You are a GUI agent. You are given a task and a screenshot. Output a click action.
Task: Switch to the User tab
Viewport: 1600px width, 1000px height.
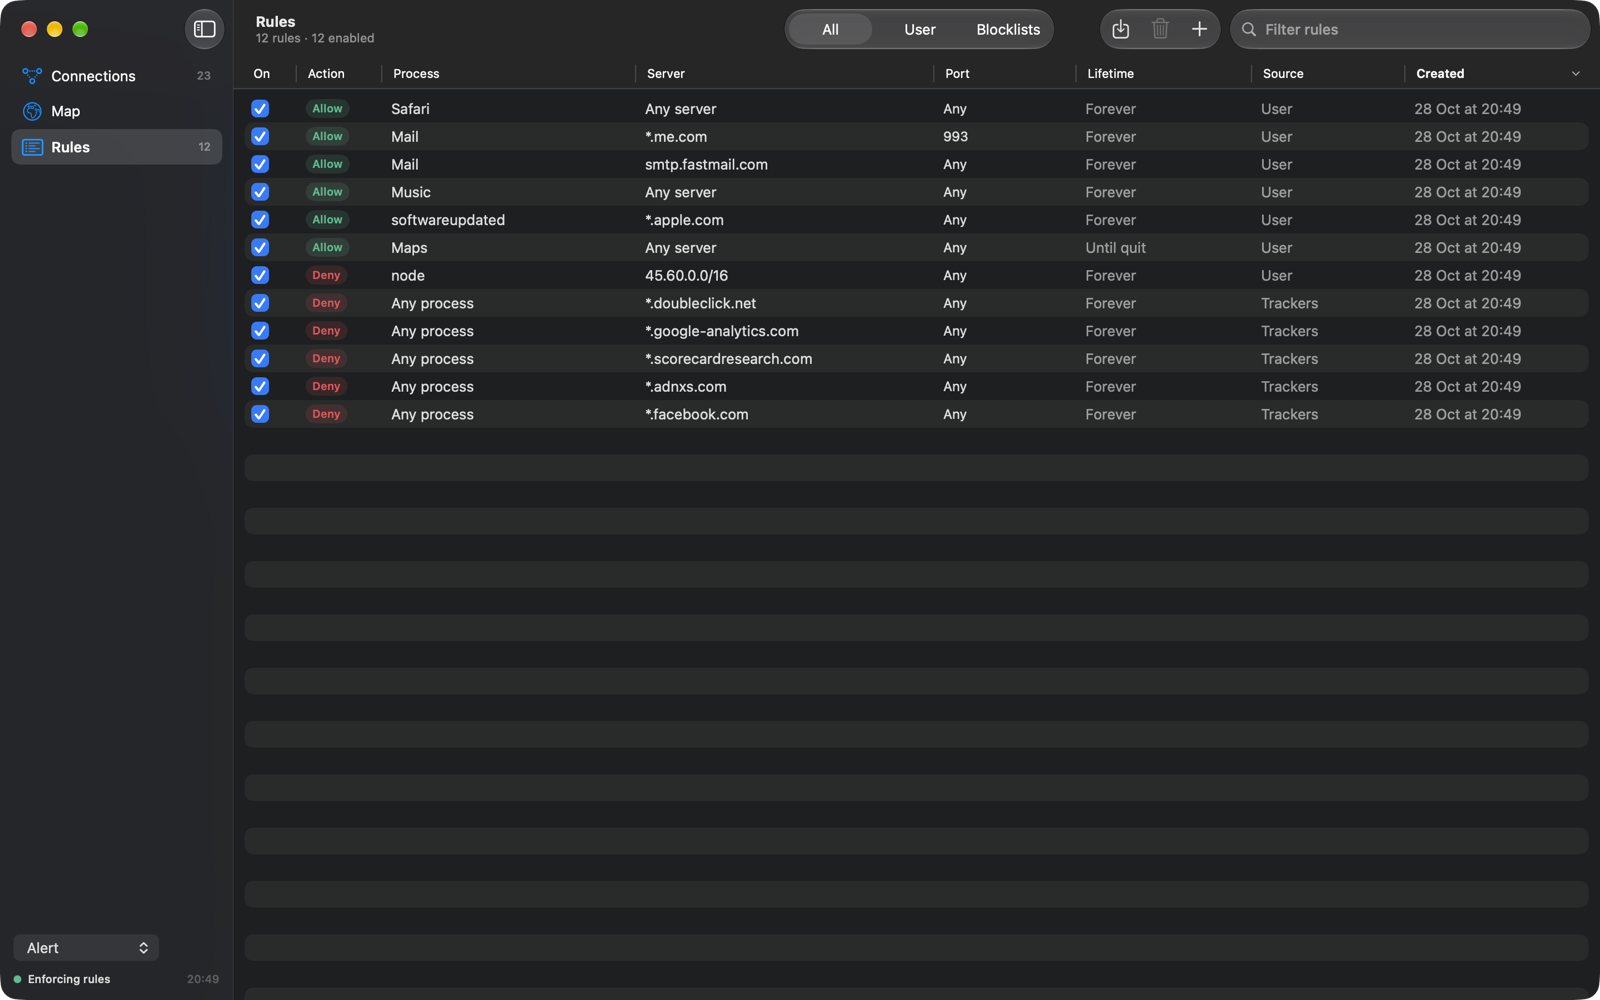pos(920,30)
